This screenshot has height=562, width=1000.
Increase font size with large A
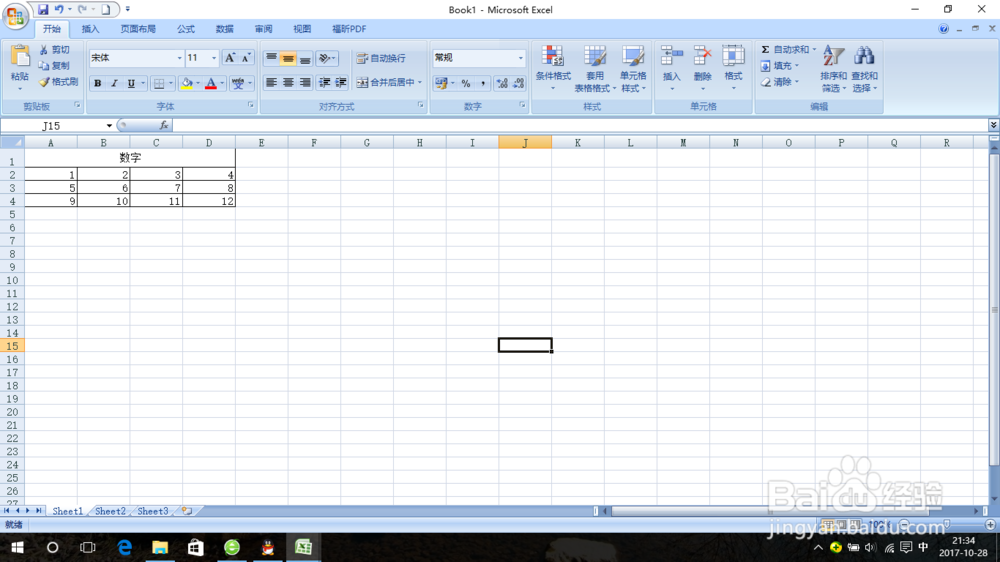coord(230,58)
